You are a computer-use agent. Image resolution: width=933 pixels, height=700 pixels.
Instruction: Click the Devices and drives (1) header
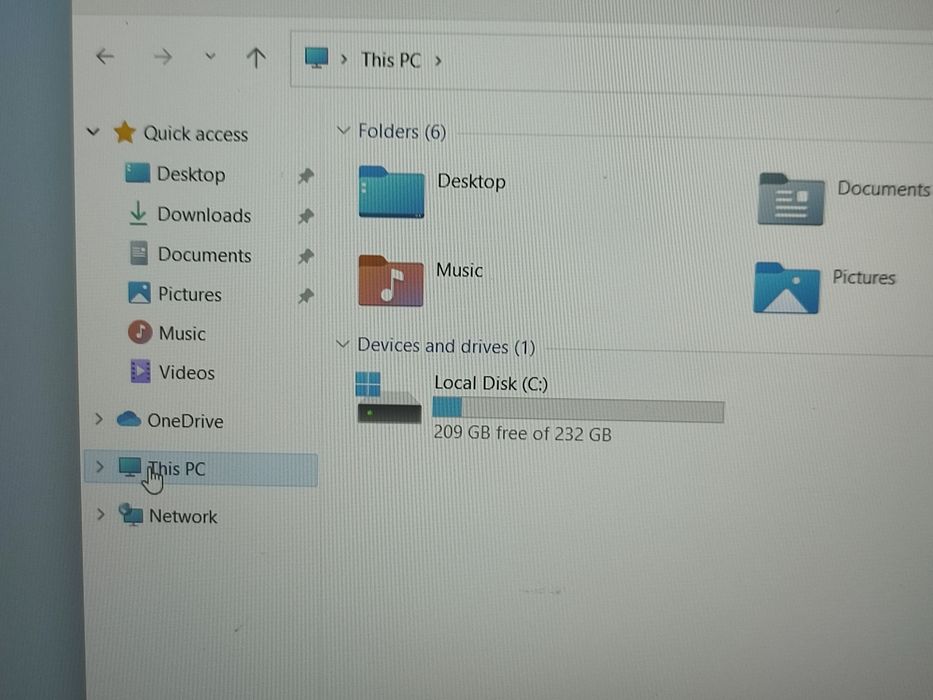(446, 346)
